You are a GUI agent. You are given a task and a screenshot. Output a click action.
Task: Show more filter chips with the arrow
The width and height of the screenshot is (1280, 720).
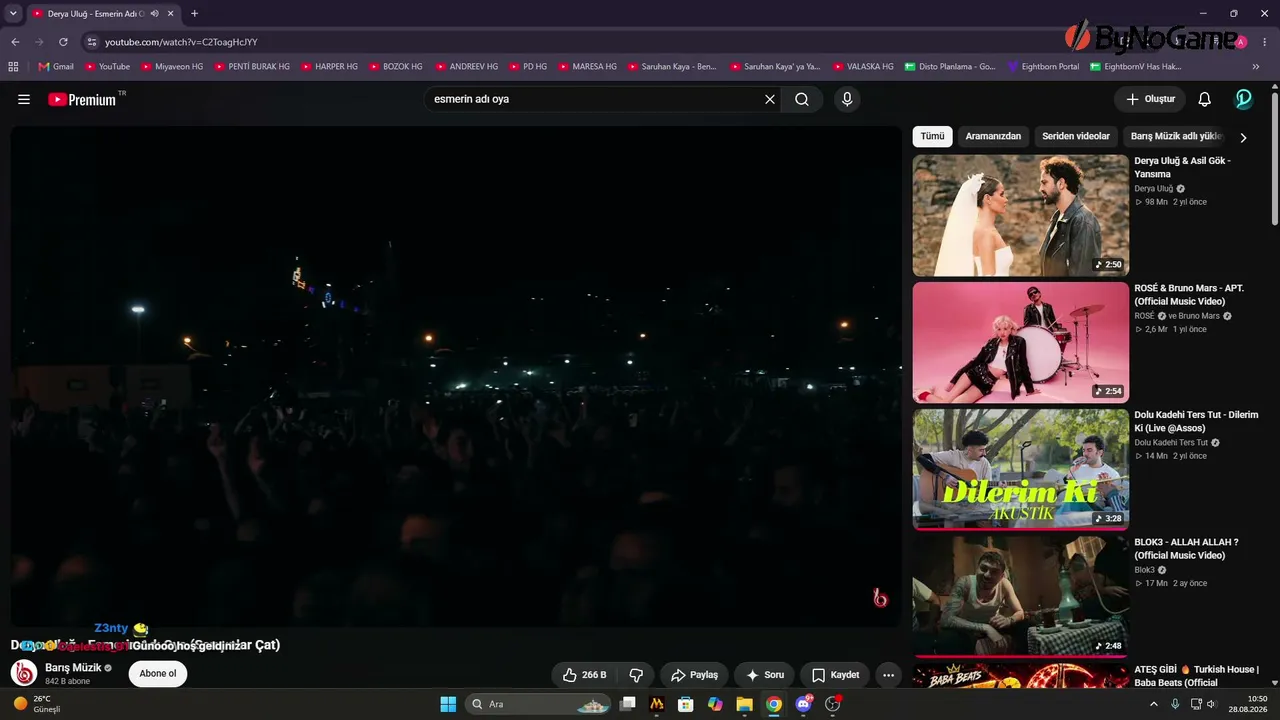tap(1243, 137)
